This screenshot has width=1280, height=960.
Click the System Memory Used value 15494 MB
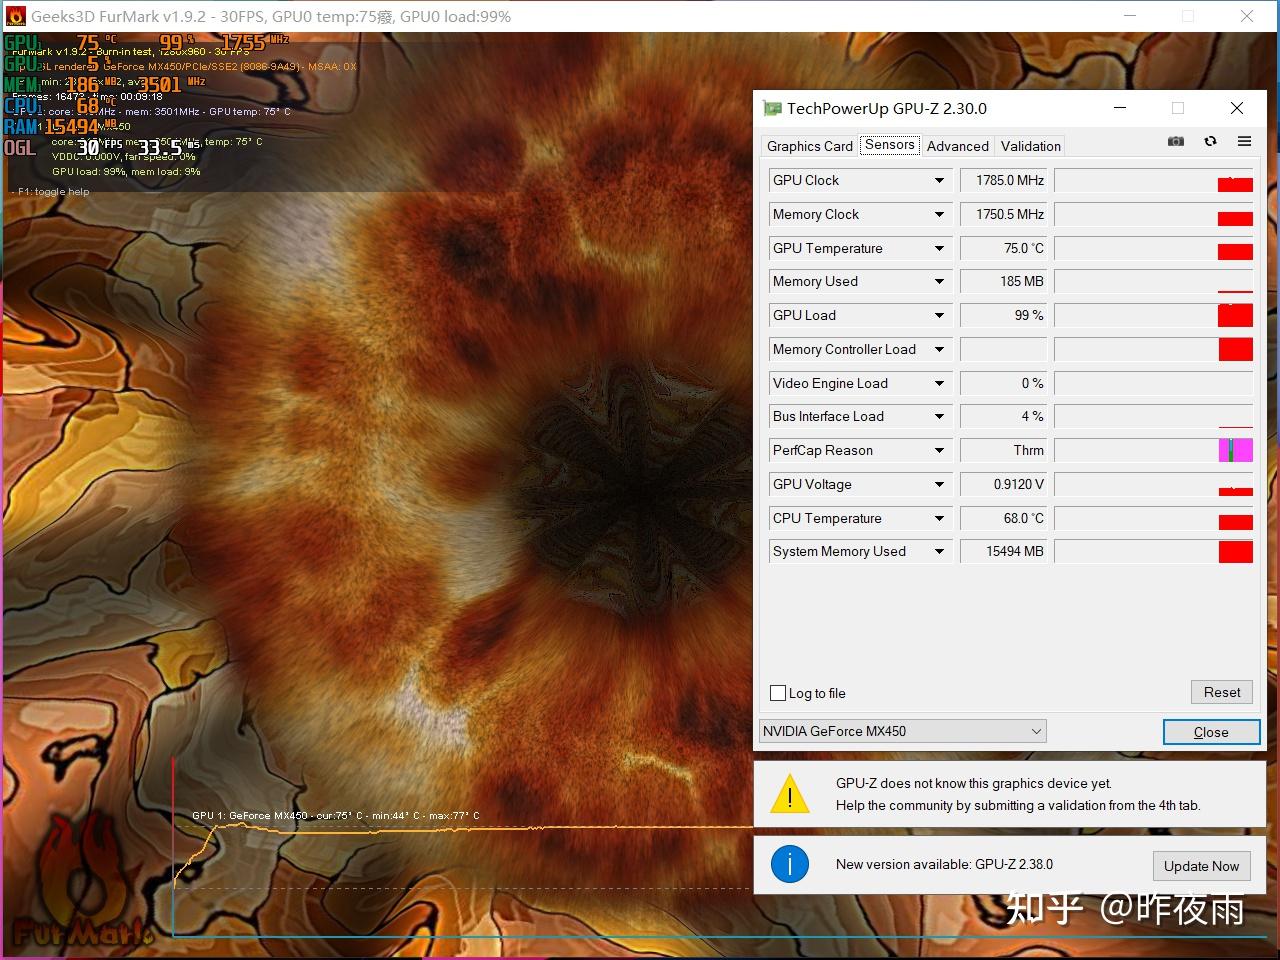1004,551
